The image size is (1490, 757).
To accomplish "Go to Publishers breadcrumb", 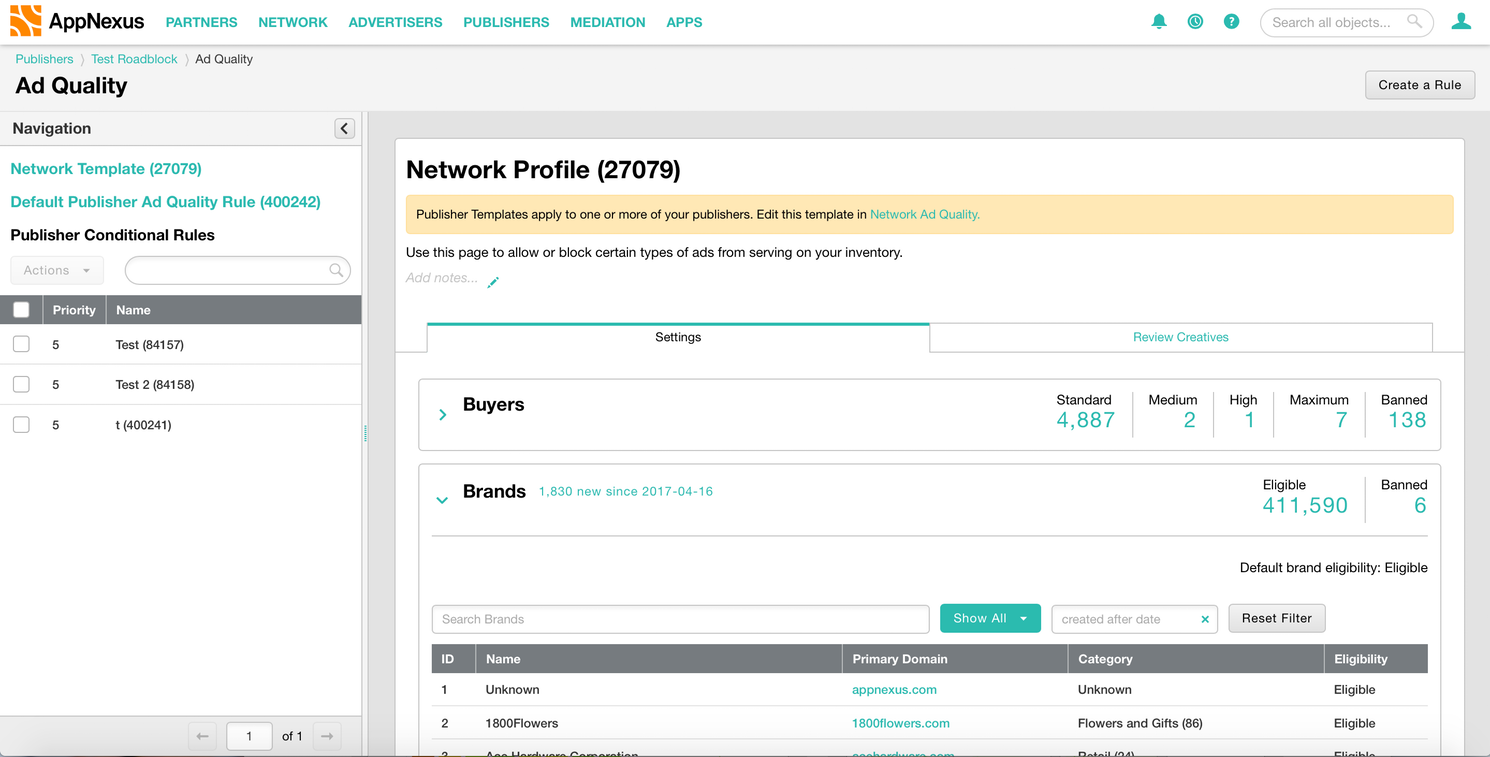I will 44,59.
